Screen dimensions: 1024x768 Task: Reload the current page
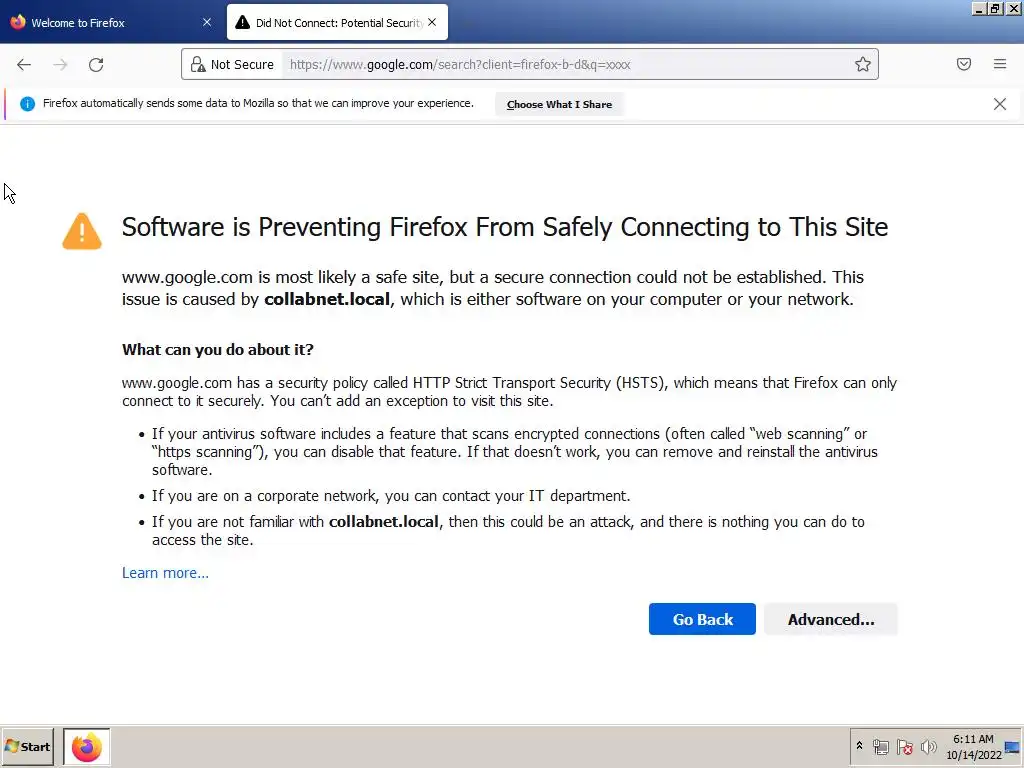point(96,65)
